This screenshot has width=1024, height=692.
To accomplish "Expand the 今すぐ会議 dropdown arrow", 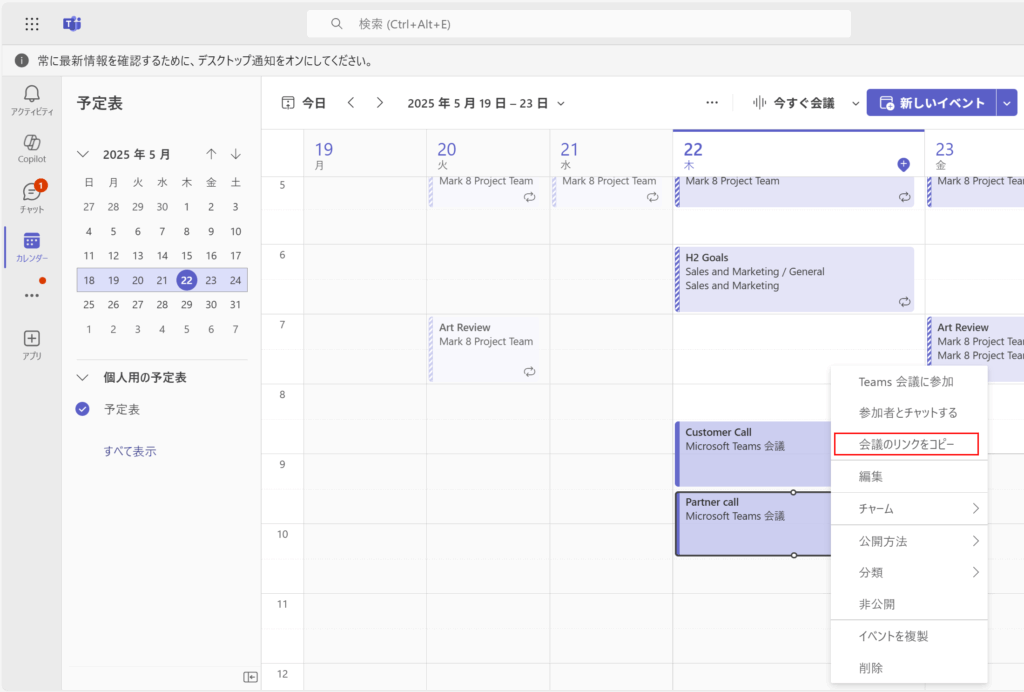I will 855,103.
